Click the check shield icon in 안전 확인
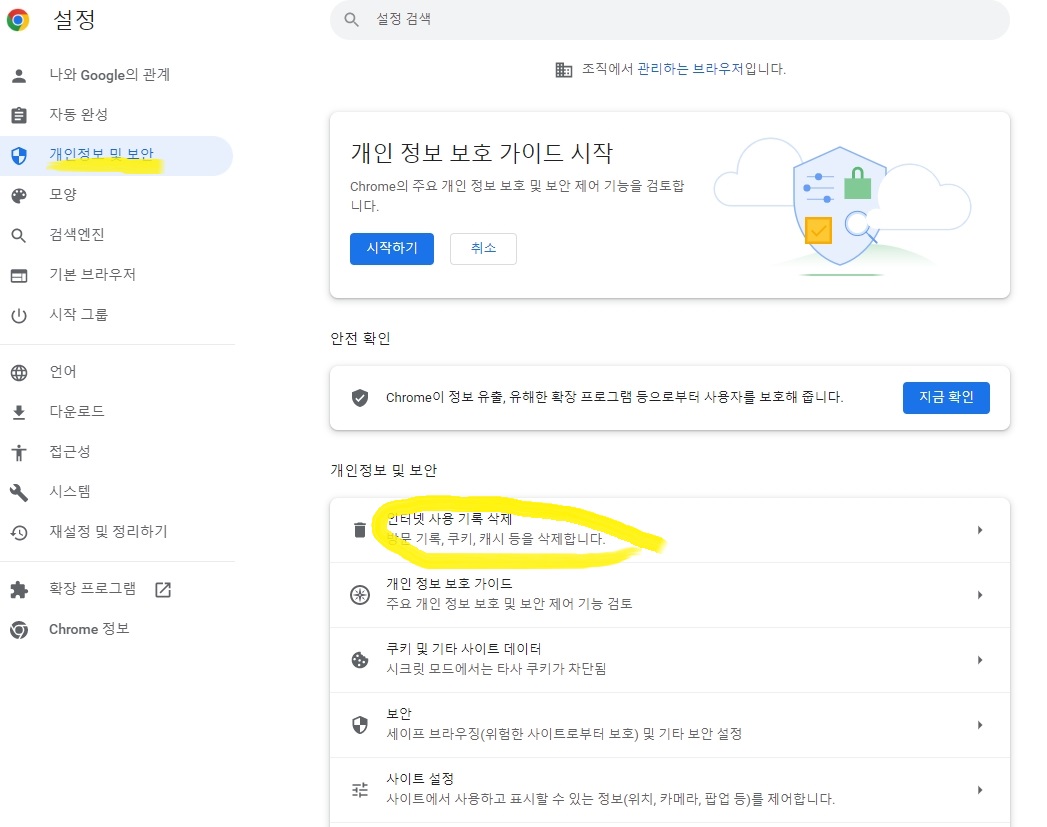1047x827 pixels. (360, 398)
